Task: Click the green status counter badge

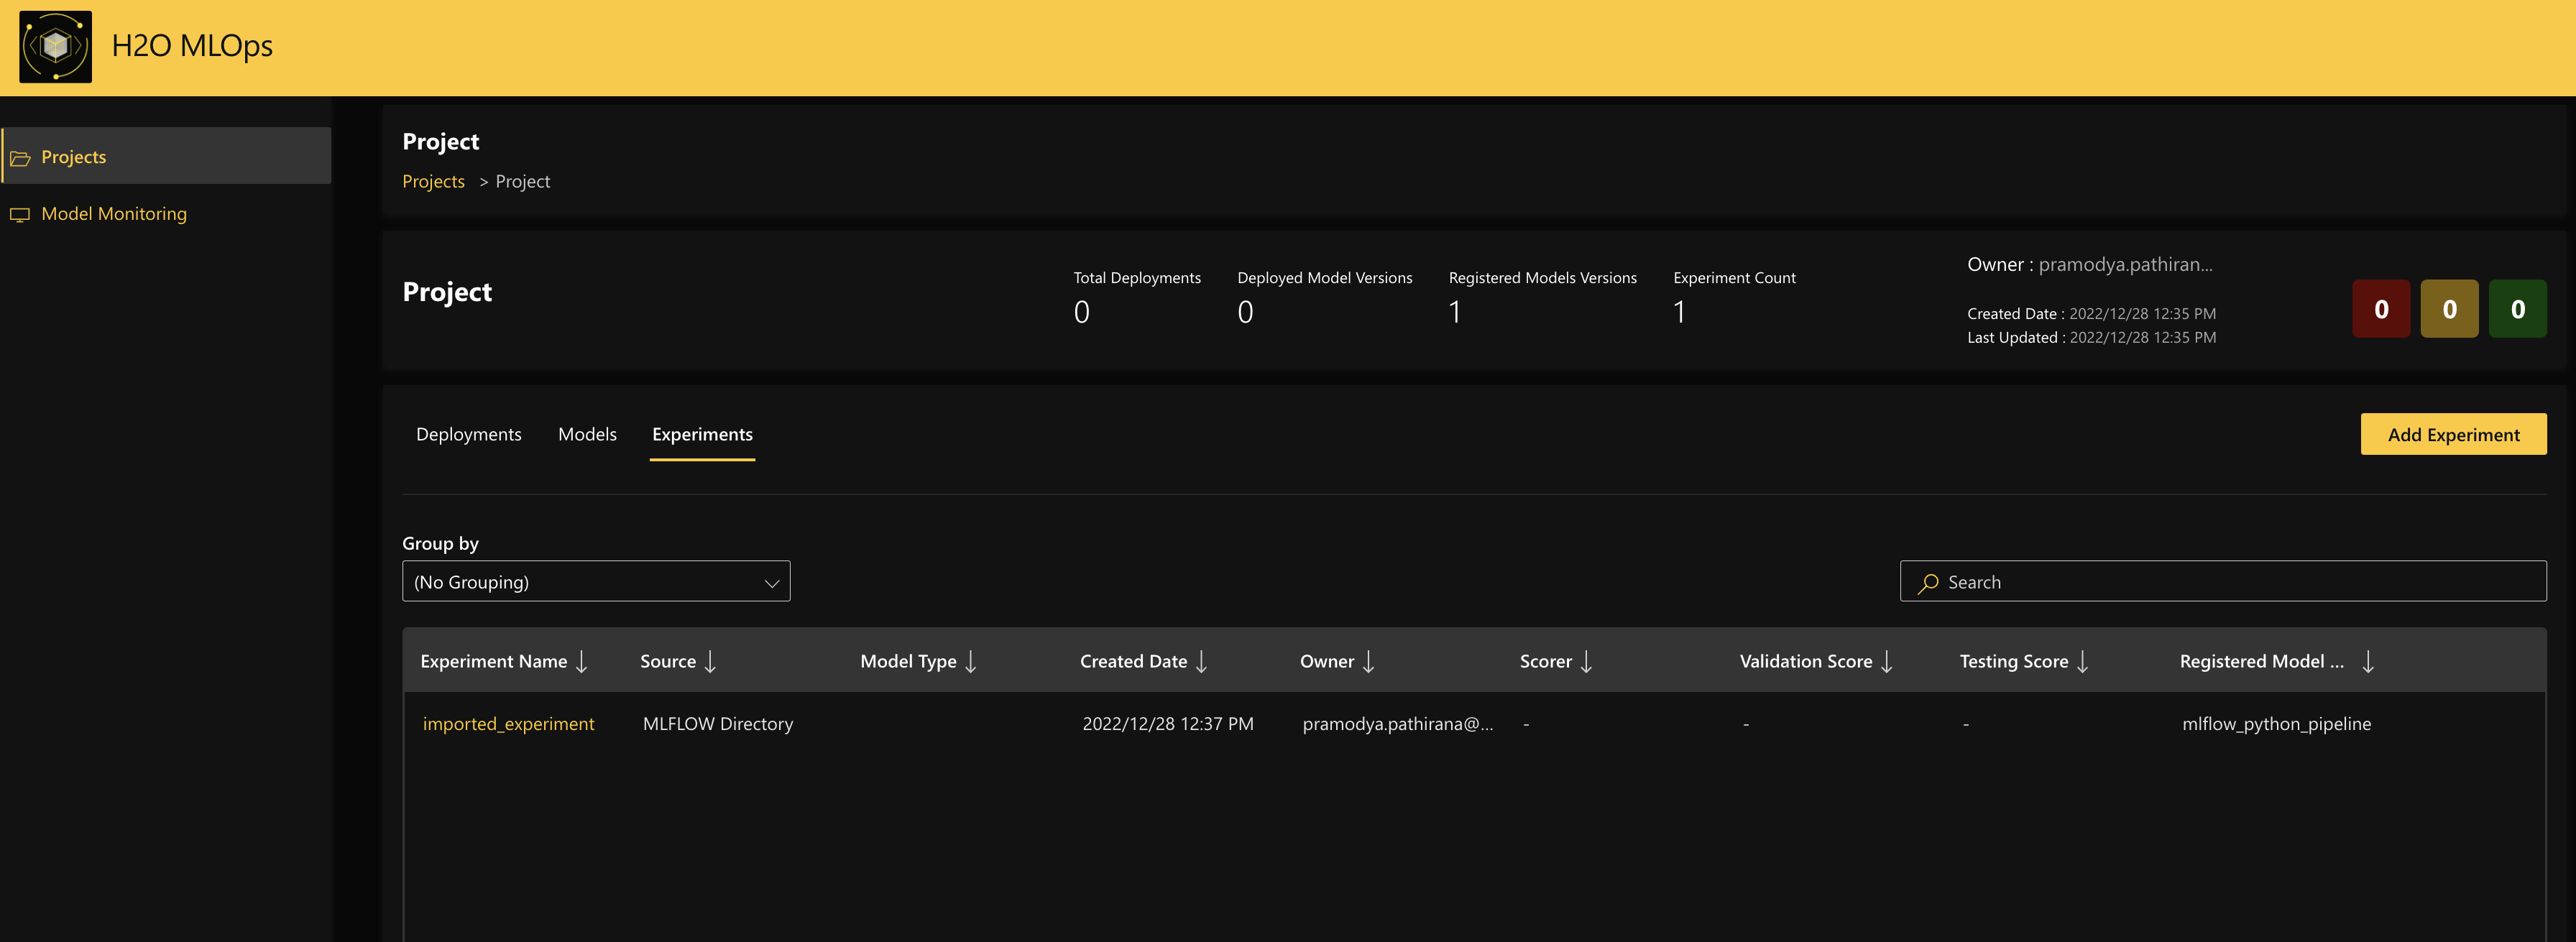Action: point(2517,309)
